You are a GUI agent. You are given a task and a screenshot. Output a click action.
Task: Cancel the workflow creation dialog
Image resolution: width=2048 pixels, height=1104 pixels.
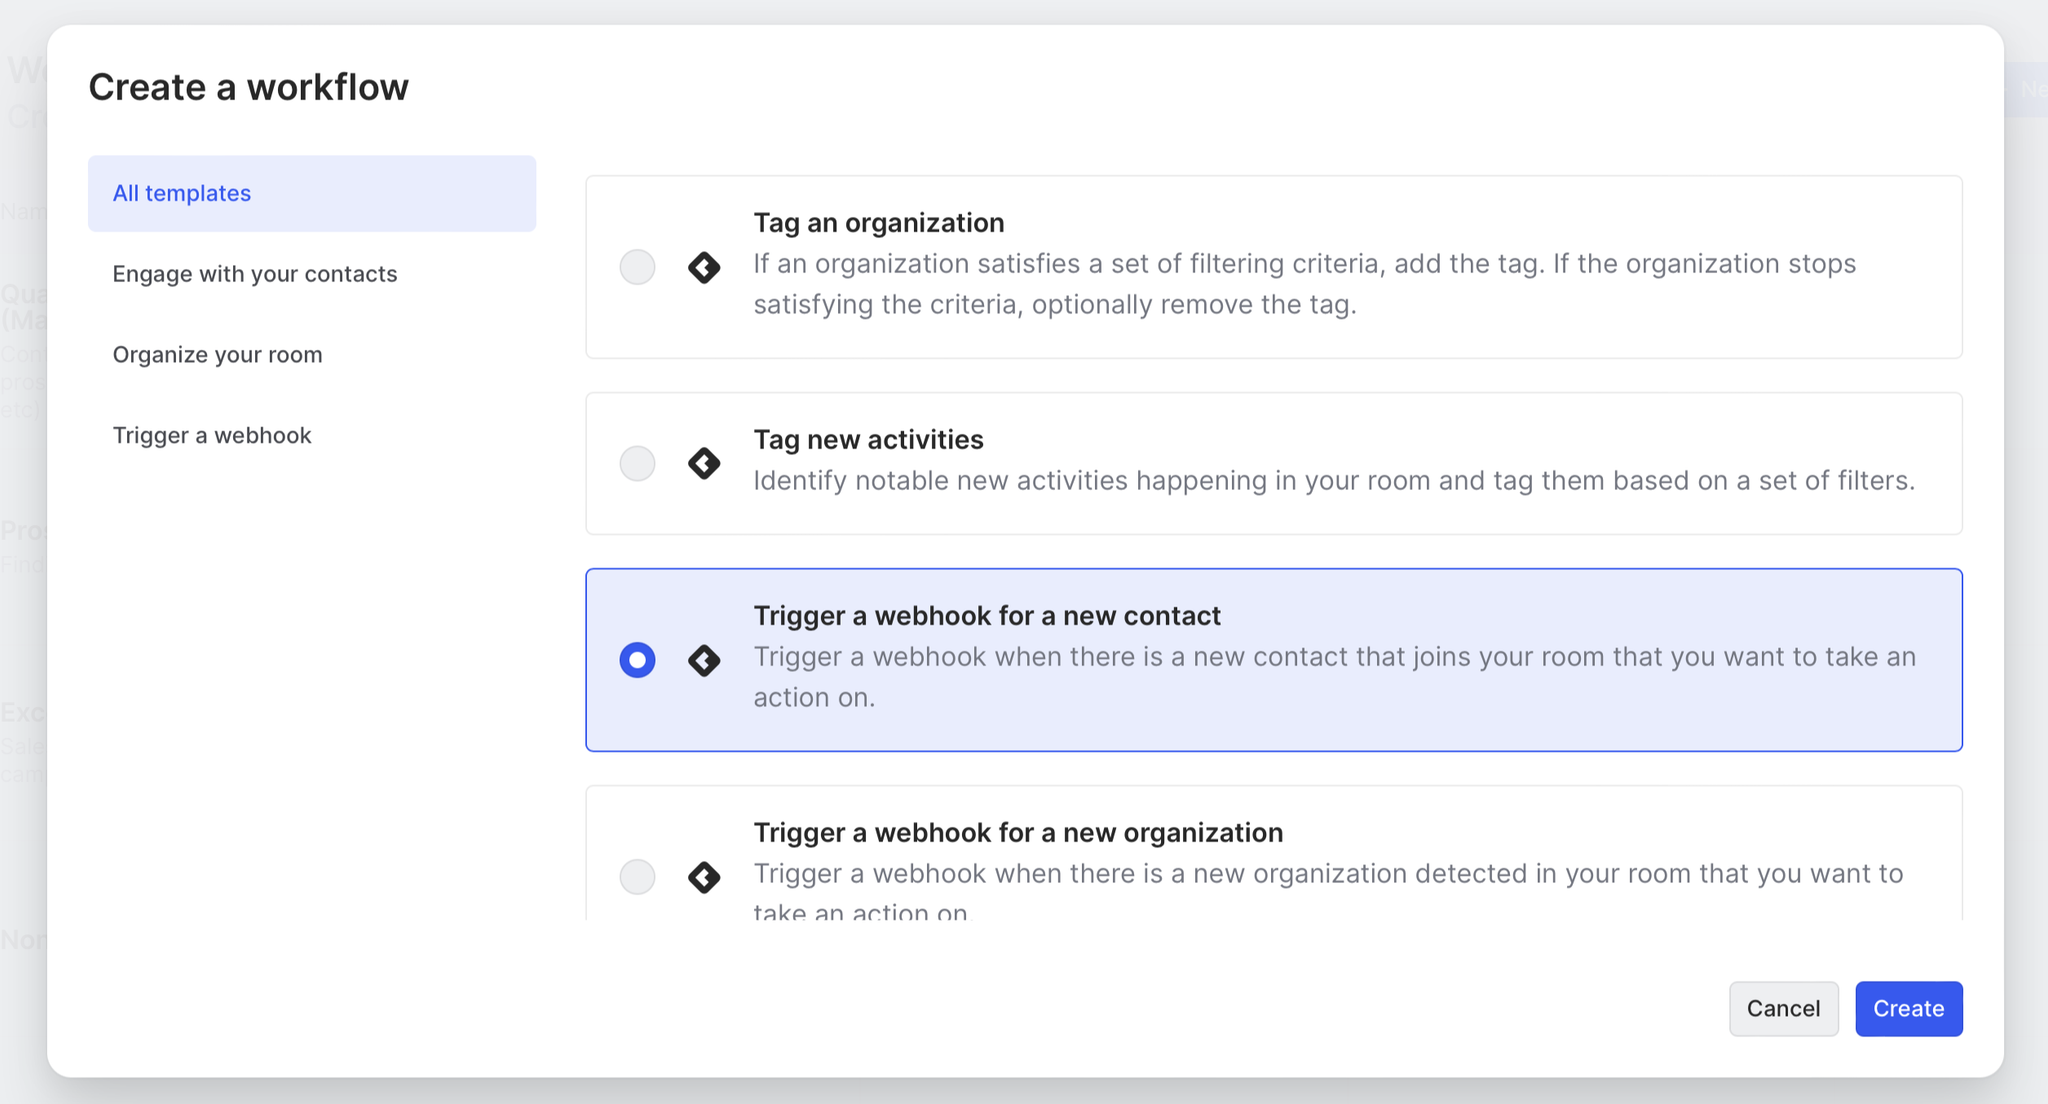[1783, 1008]
